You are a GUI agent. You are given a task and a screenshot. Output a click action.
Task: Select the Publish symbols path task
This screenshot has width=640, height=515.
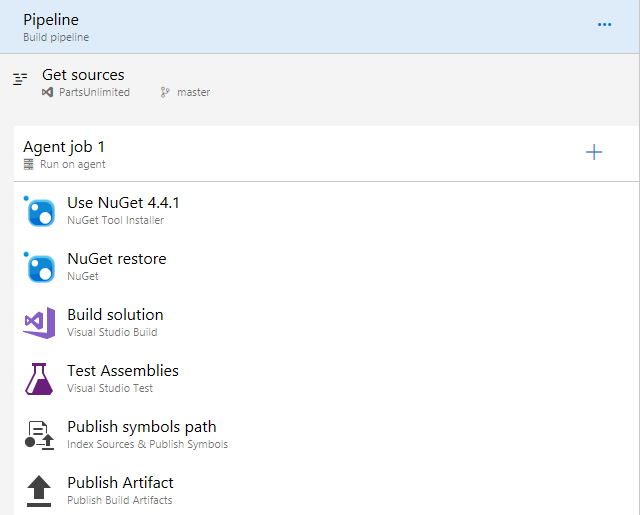(327, 435)
